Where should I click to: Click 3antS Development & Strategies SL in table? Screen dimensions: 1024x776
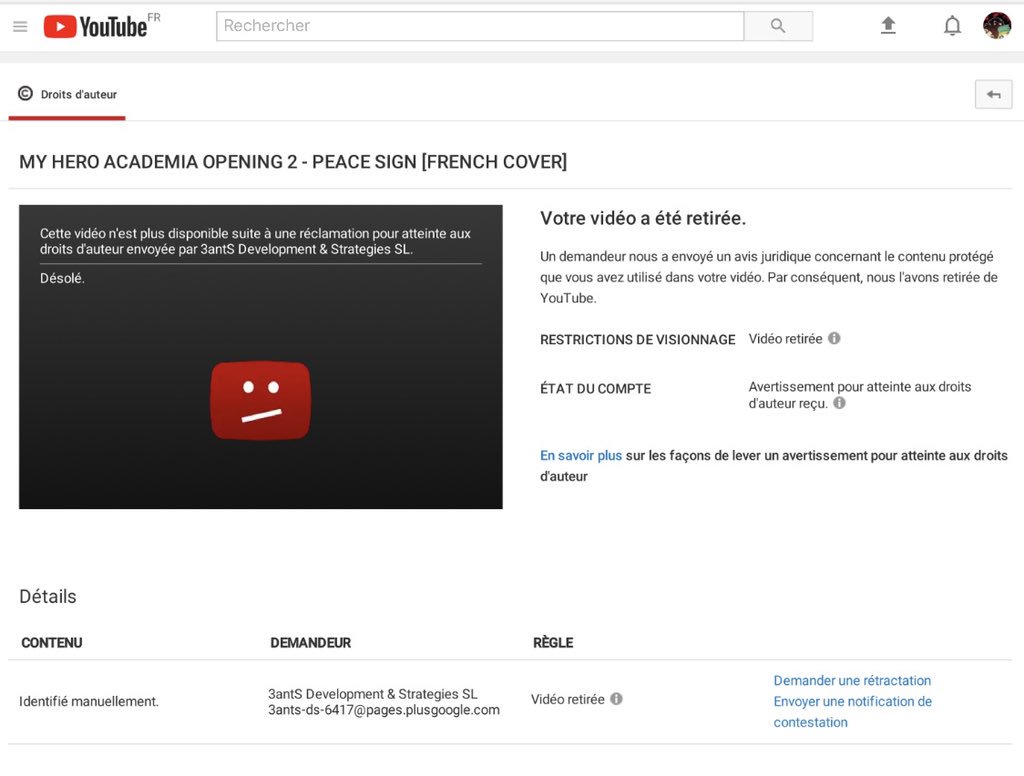(372, 694)
